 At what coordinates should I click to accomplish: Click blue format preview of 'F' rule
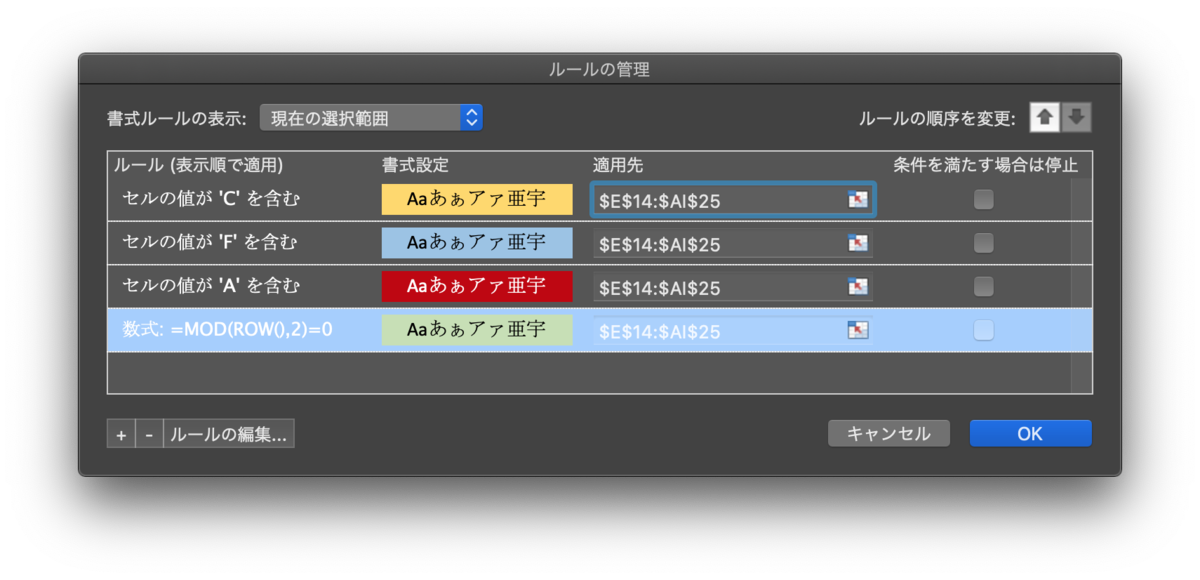[x=477, y=242]
